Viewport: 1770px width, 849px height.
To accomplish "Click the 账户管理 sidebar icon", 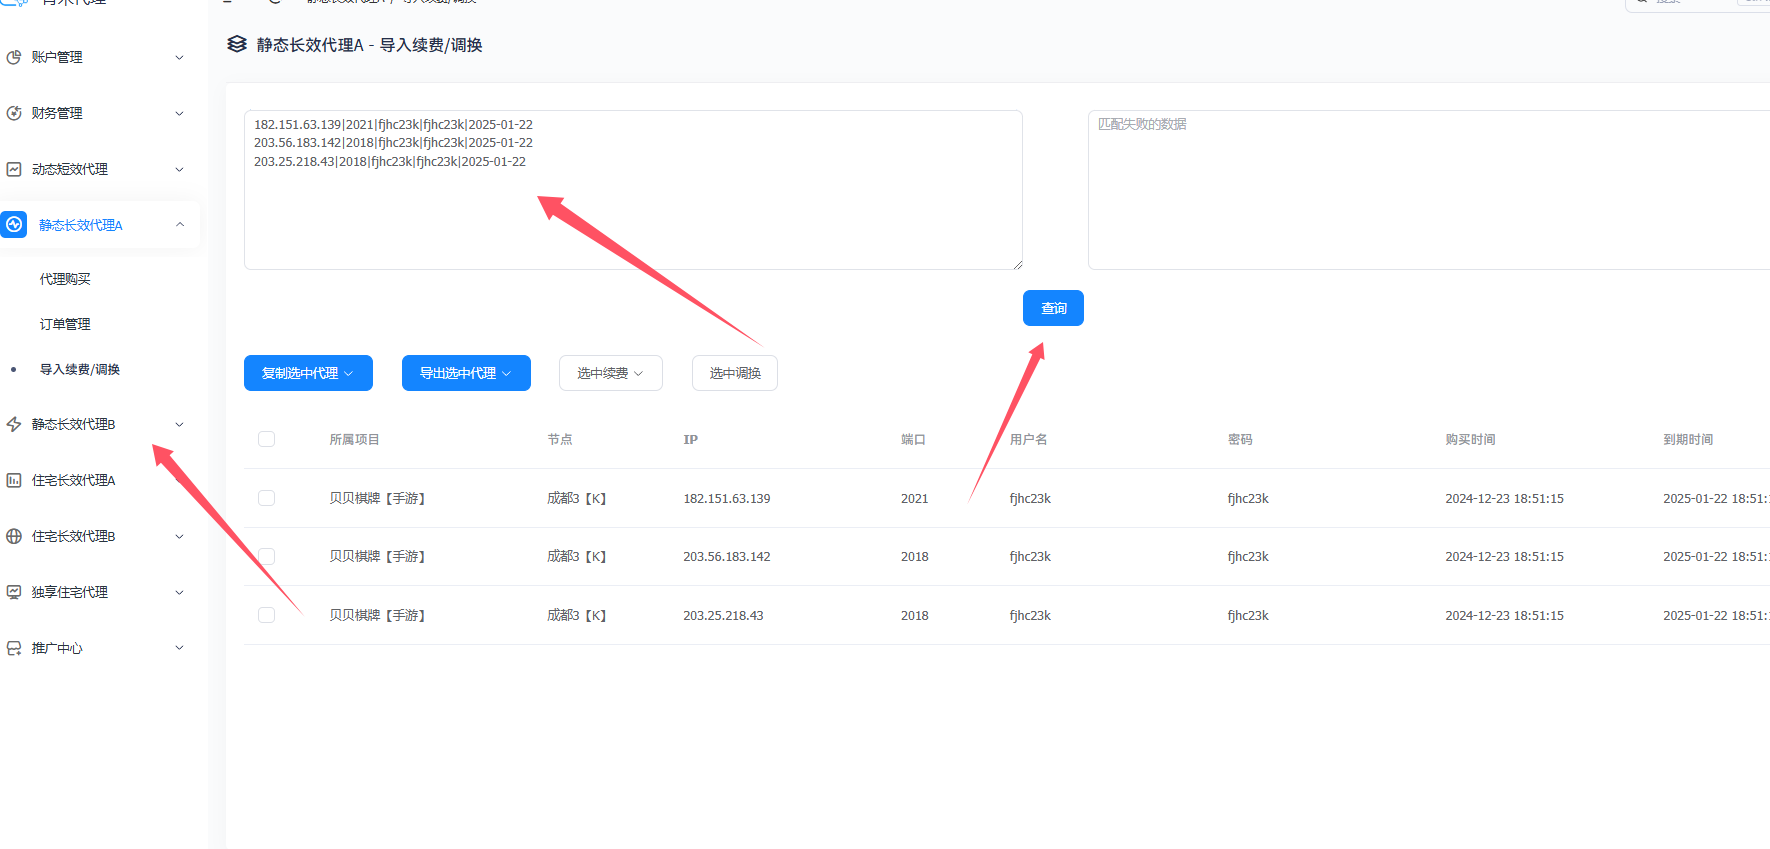I will pos(14,58).
